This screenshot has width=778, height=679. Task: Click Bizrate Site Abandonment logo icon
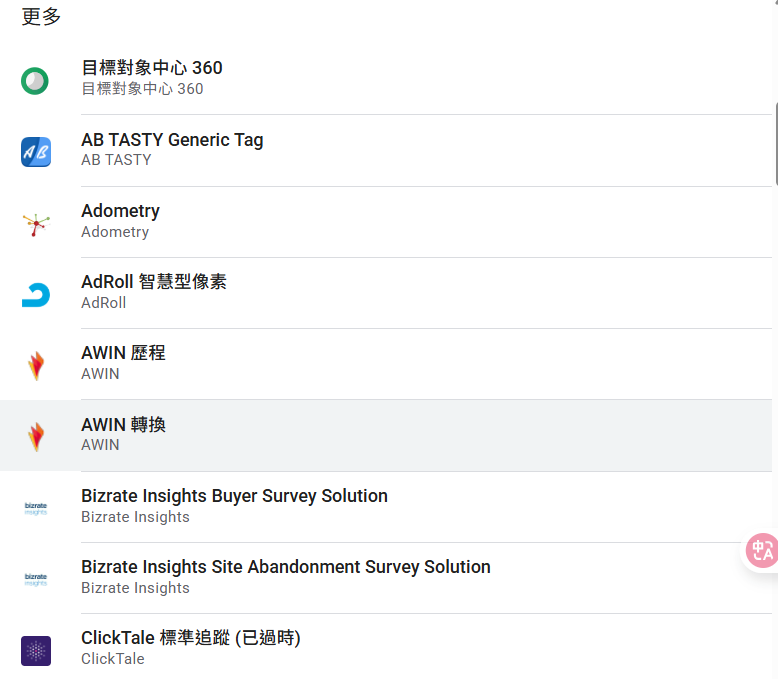pos(36,579)
